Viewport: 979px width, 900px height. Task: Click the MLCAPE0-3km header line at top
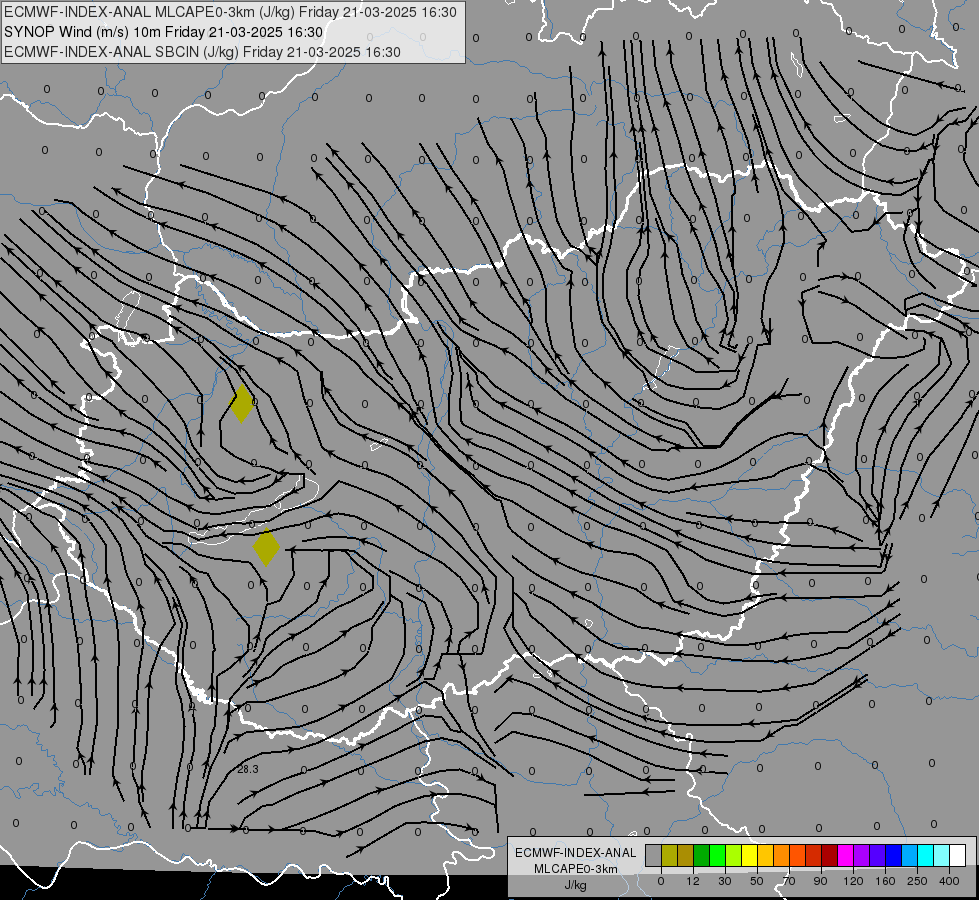(x=230, y=12)
